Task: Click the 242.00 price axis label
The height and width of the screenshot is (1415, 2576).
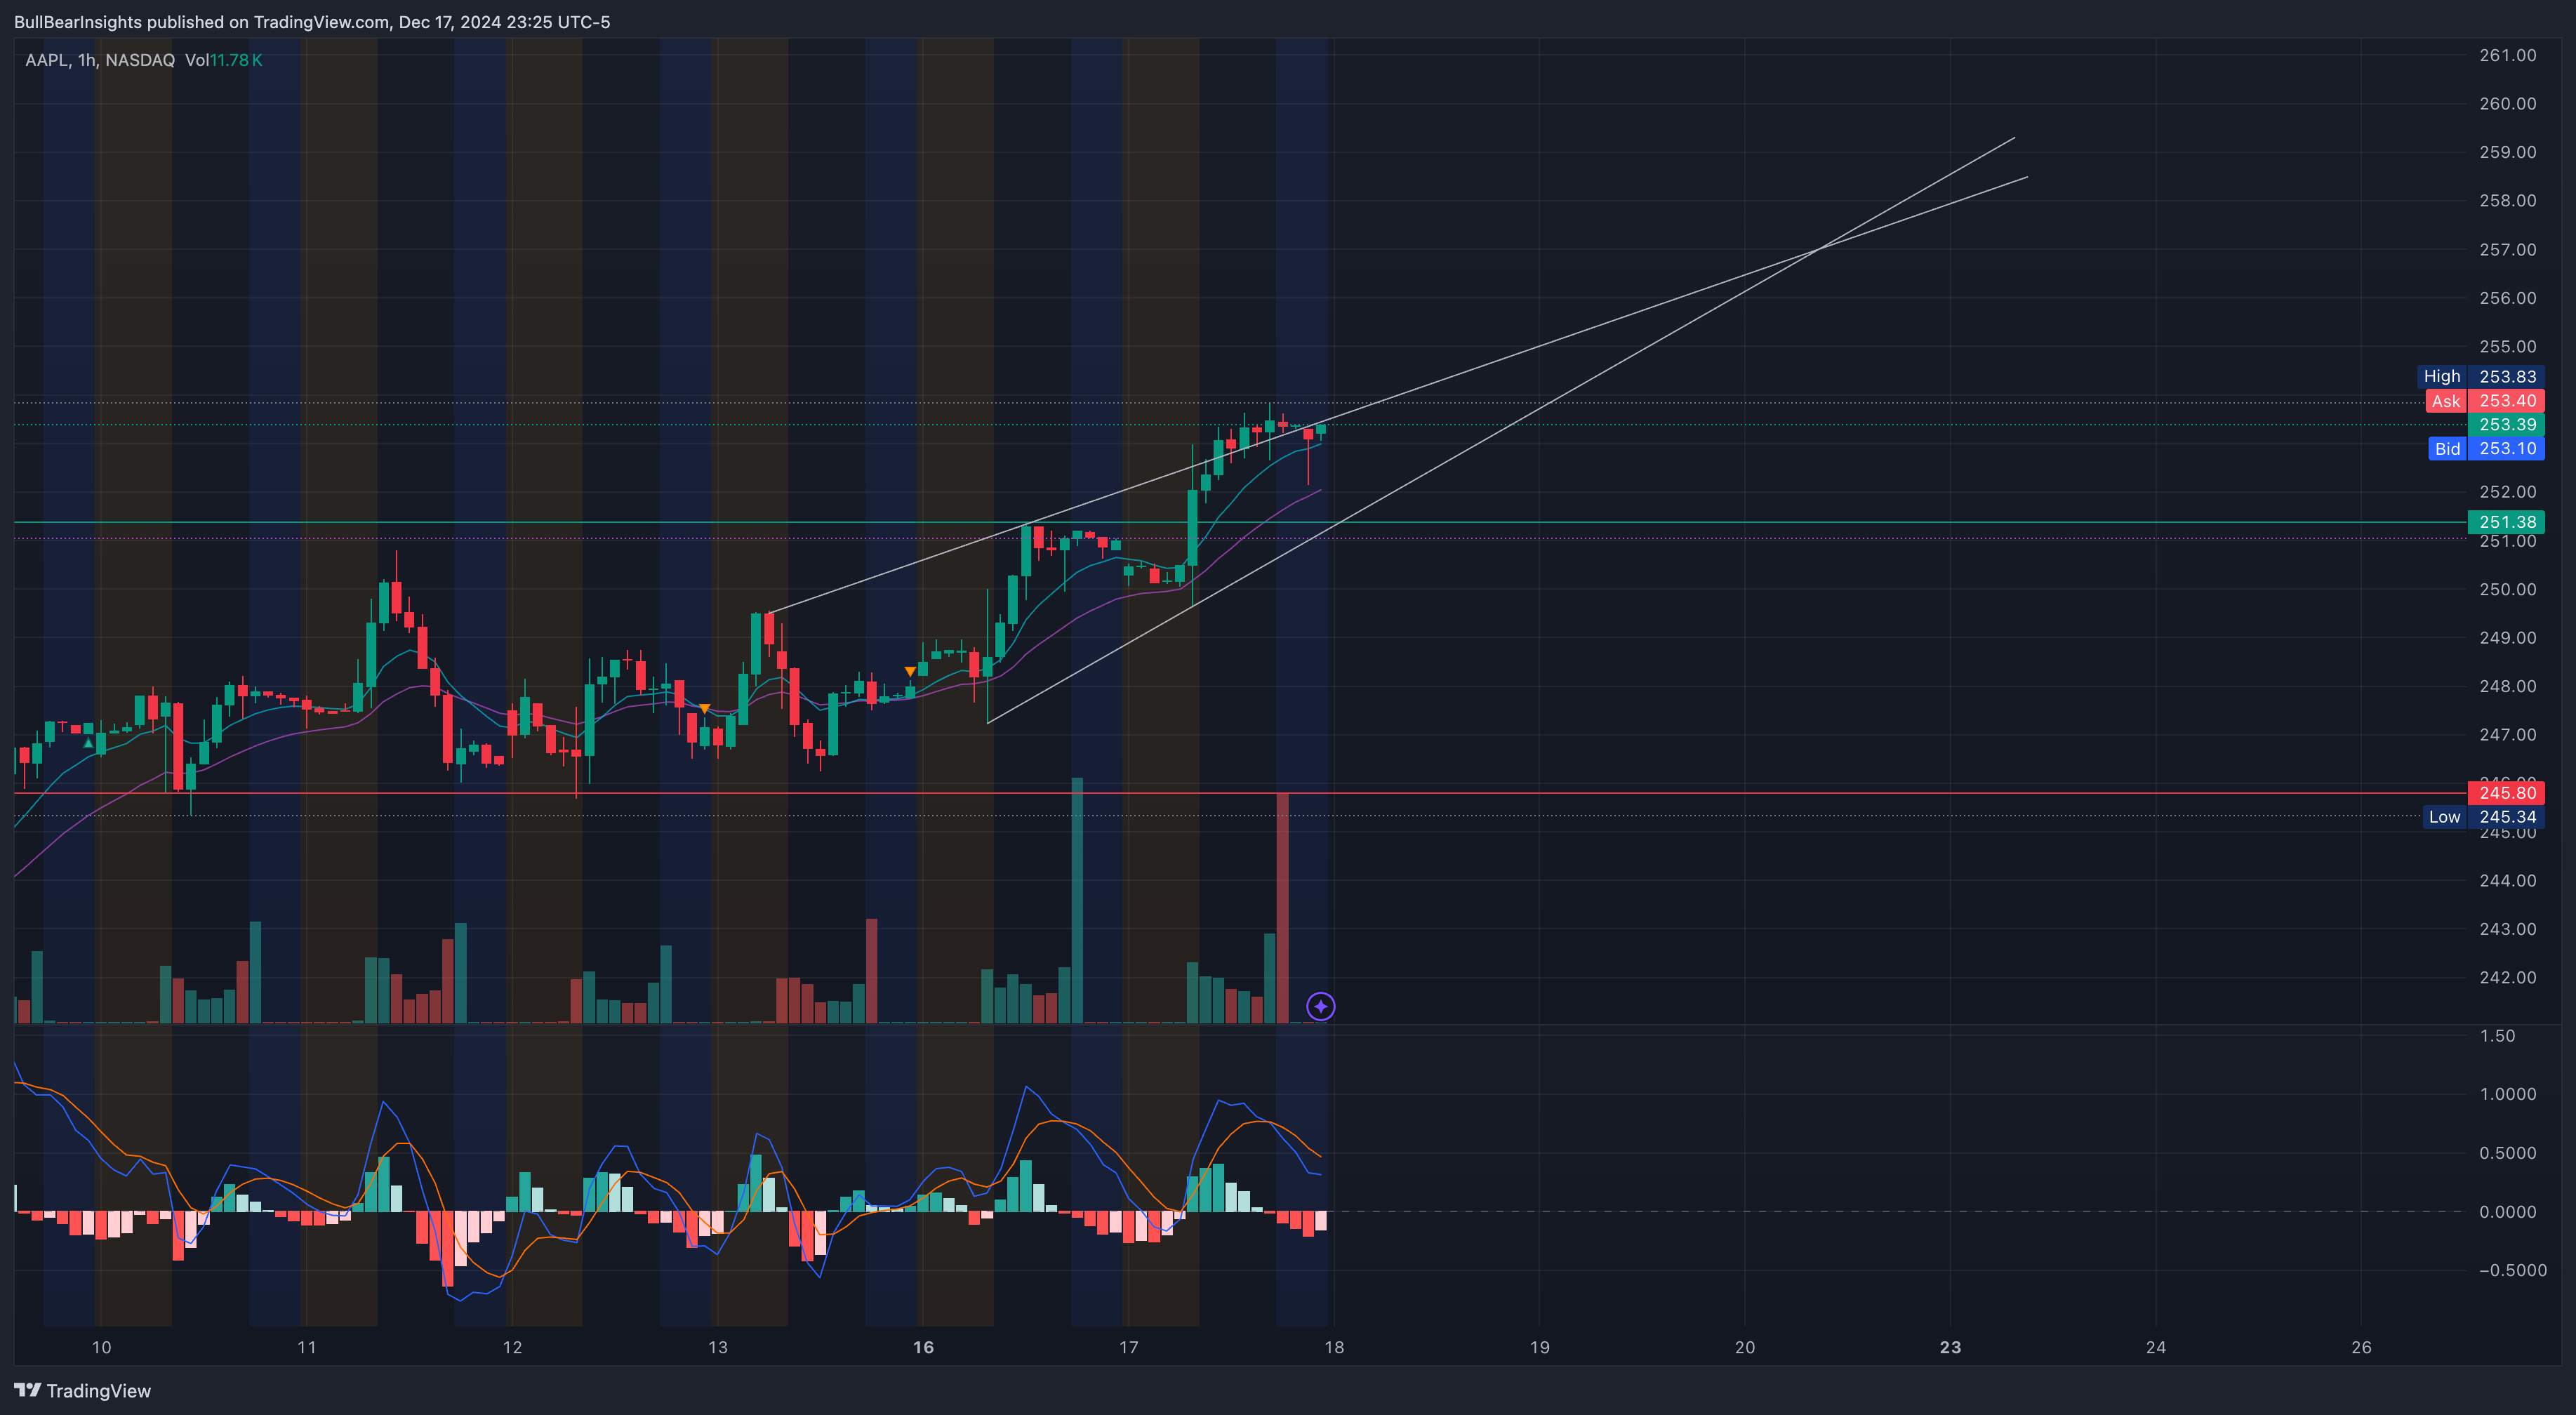Action: click(x=2507, y=977)
